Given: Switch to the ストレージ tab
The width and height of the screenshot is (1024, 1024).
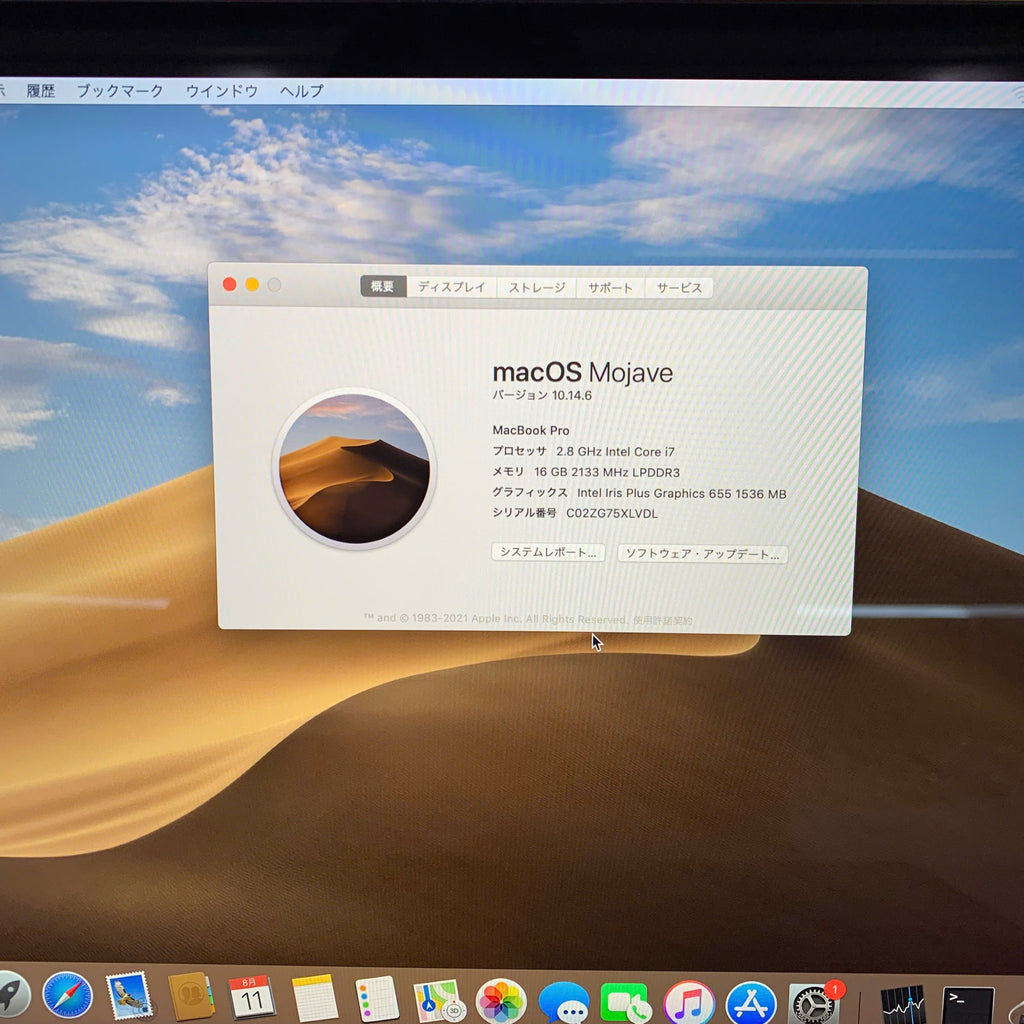Looking at the screenshot, I should [537, 287].
